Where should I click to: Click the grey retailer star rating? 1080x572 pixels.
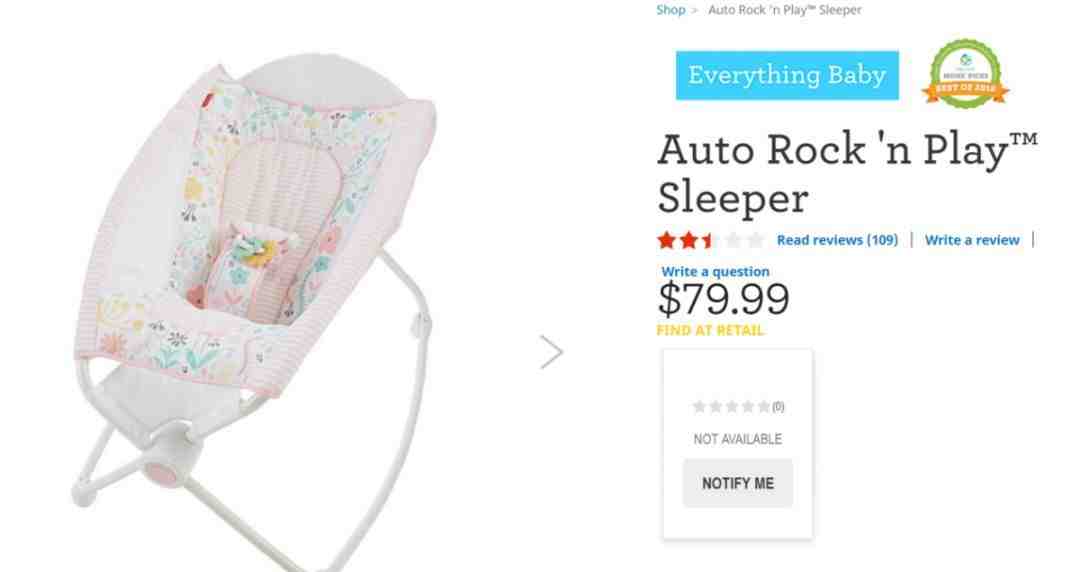click(x=731, y=406)
